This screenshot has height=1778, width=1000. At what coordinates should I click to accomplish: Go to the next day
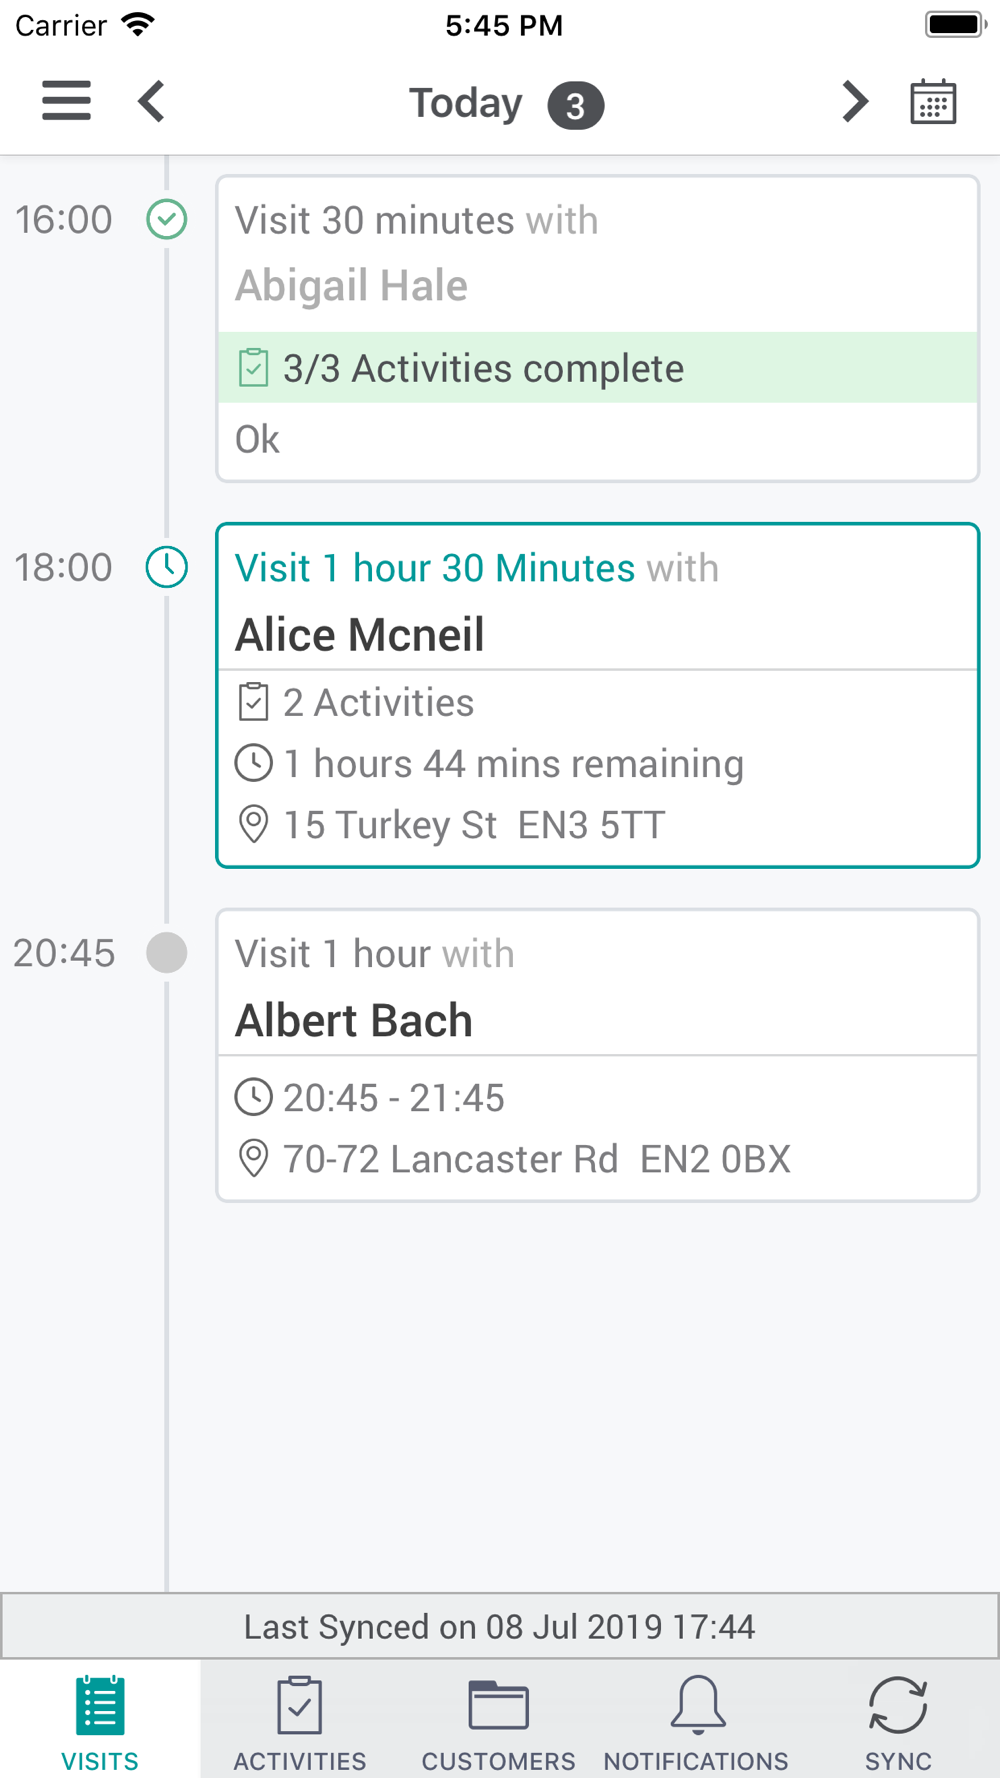pyautogui.click(x=854, y=101)
